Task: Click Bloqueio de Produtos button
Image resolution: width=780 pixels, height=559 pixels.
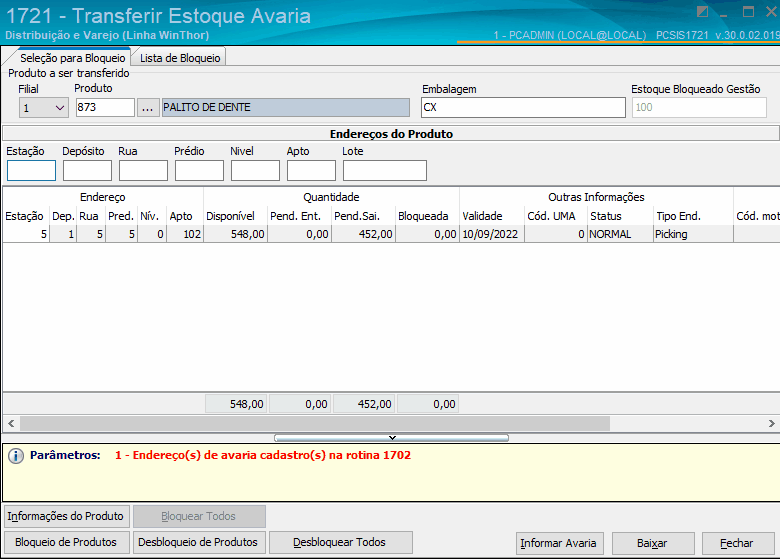Action: (x=67, y=542)
